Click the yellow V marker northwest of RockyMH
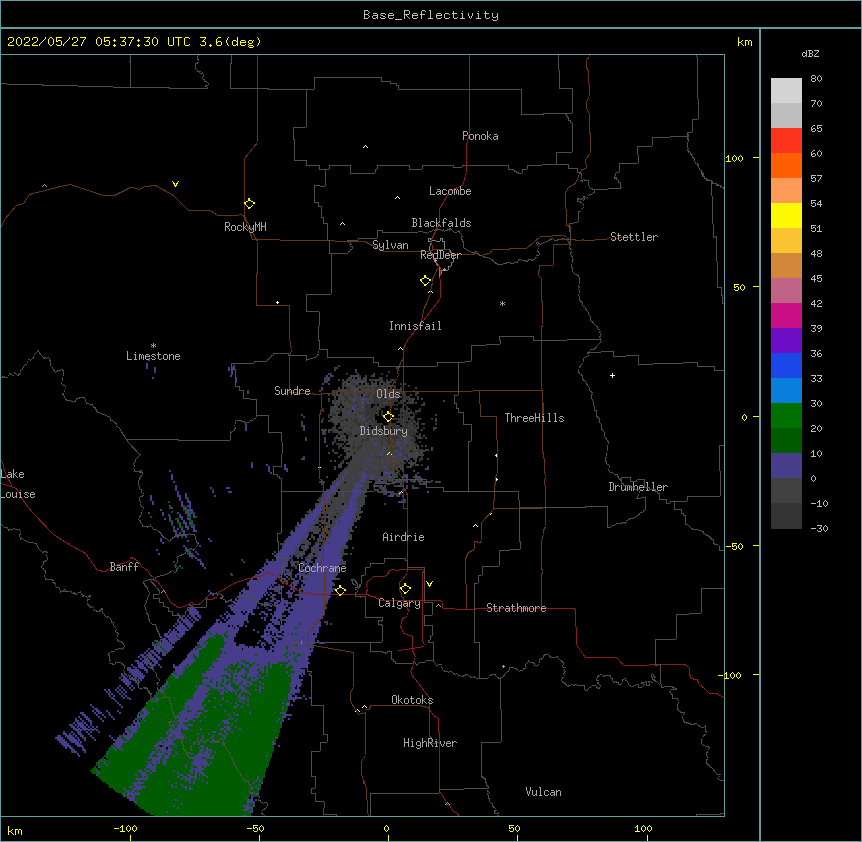862x842 pixels. click(175, 184)
